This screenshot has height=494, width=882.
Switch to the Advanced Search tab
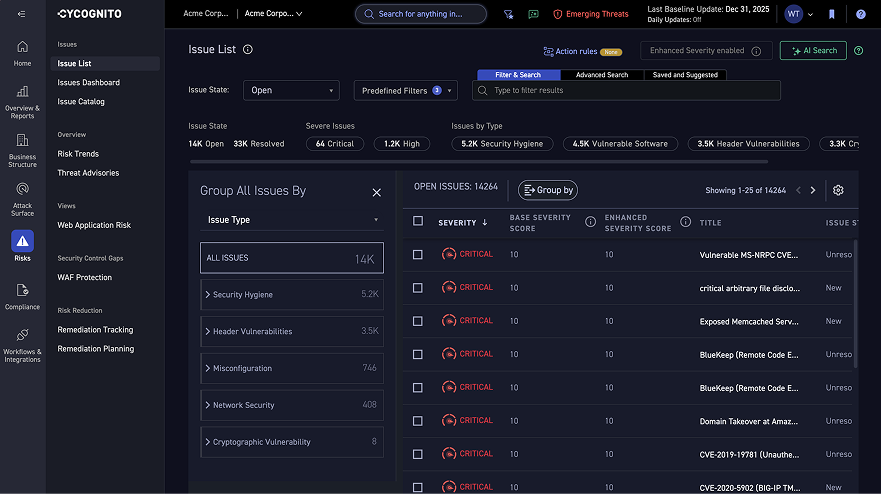(x=602, y=75)
